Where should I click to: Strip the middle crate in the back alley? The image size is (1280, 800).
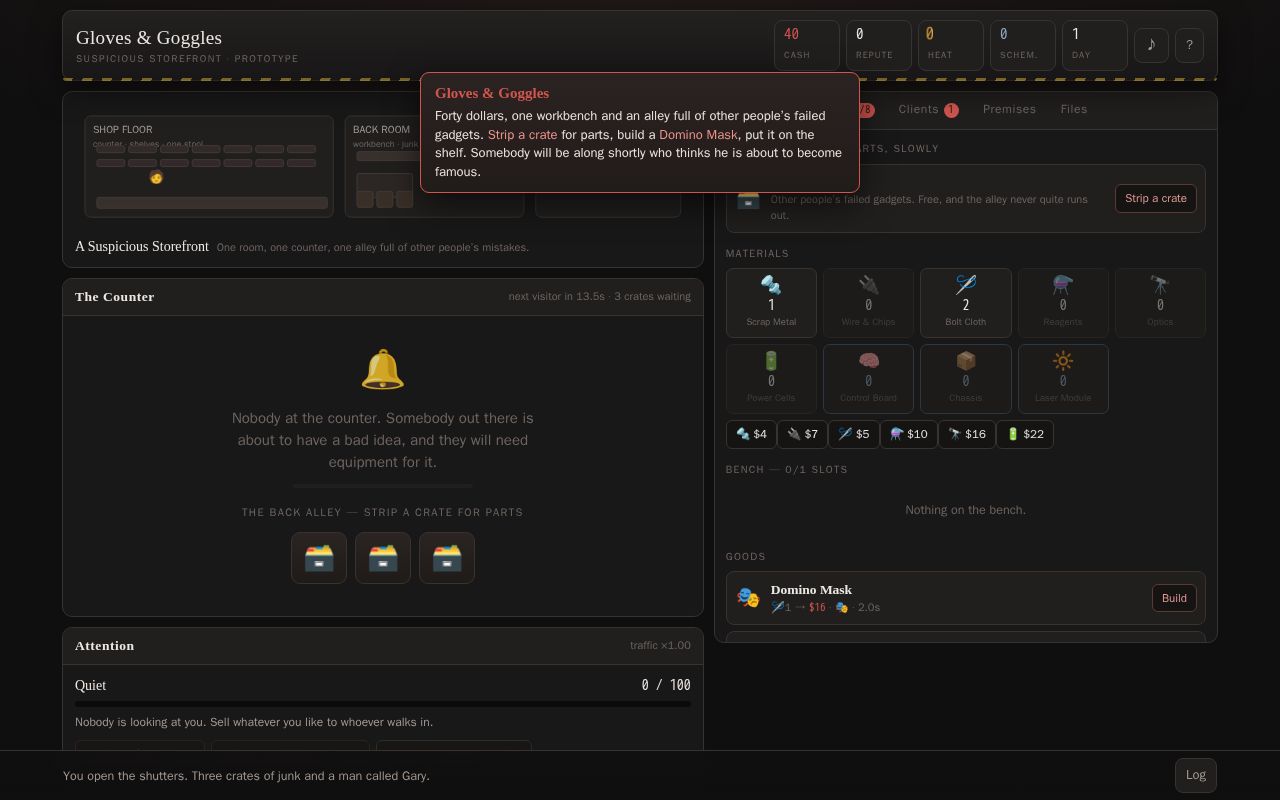tap(383, 558)
